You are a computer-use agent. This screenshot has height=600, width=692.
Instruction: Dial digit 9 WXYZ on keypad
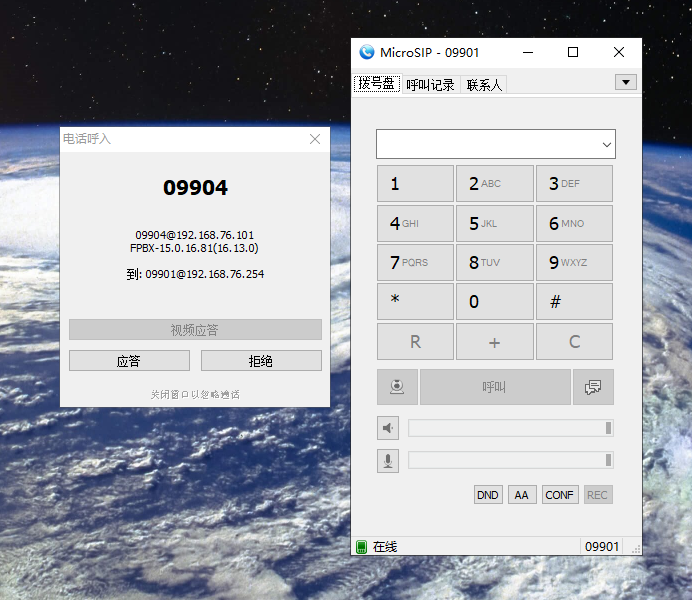574,262
